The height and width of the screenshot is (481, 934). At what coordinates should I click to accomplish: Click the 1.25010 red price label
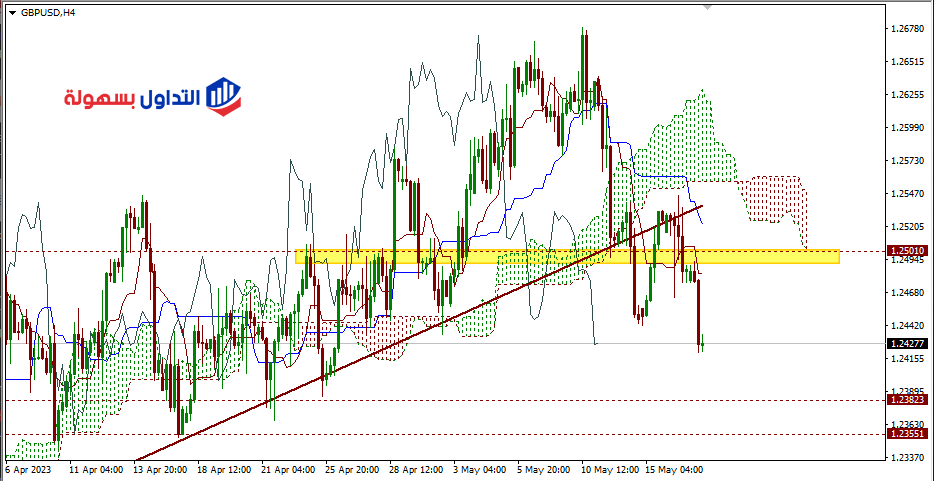(907, 250)
